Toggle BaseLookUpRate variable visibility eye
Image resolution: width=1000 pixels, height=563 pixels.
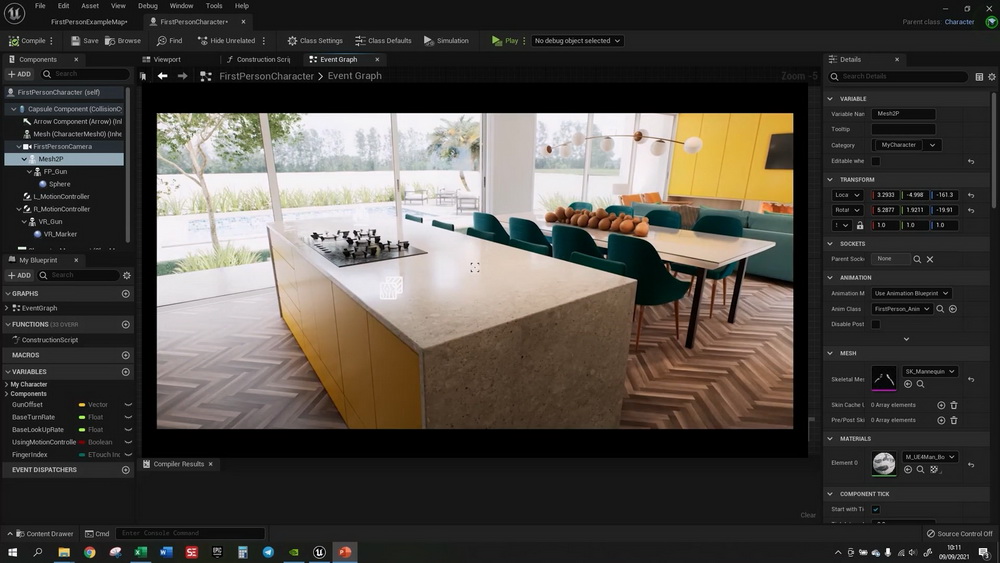point(128,430)
